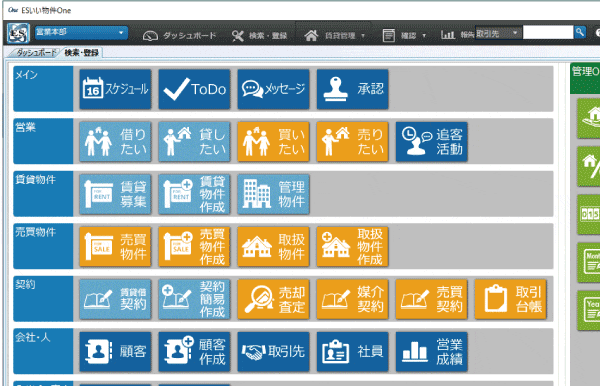Create a new customer with 顧客作成
Image resolution: width=600 pixels, height=386 pixels.
tap(194, 352)
